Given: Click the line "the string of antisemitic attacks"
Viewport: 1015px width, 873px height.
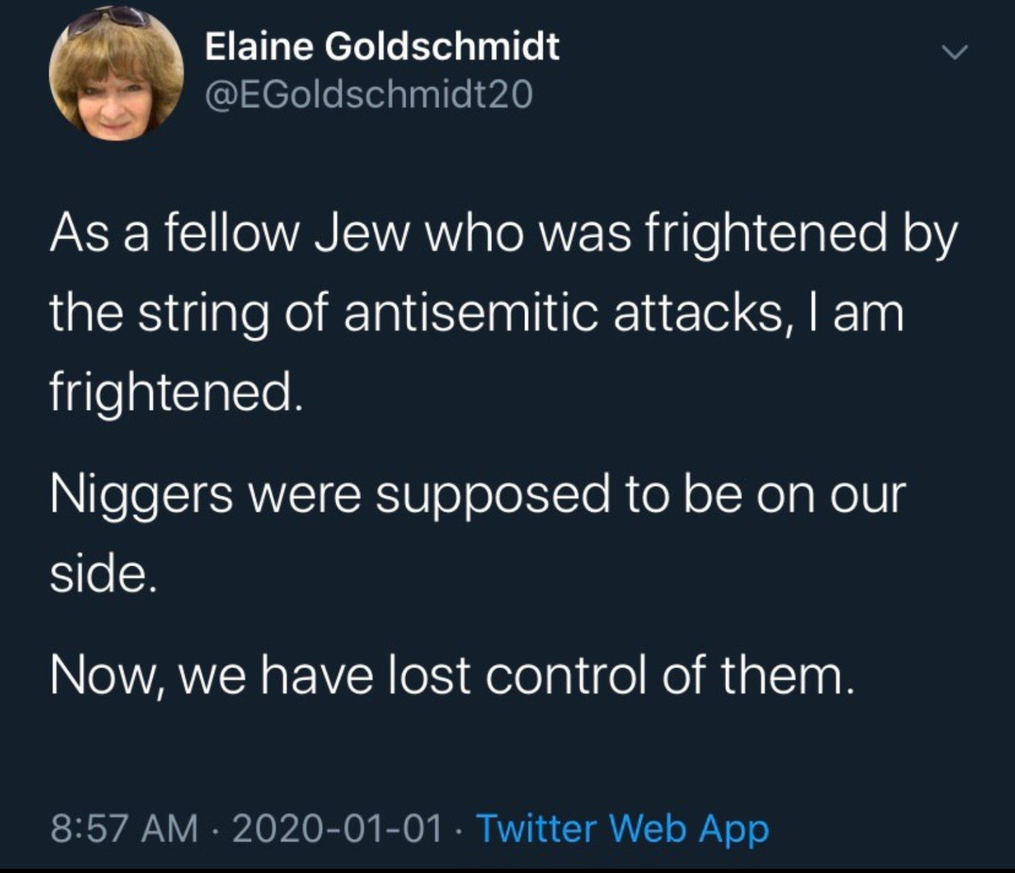Looking at the screenshot, I should (x=477, y=315).
